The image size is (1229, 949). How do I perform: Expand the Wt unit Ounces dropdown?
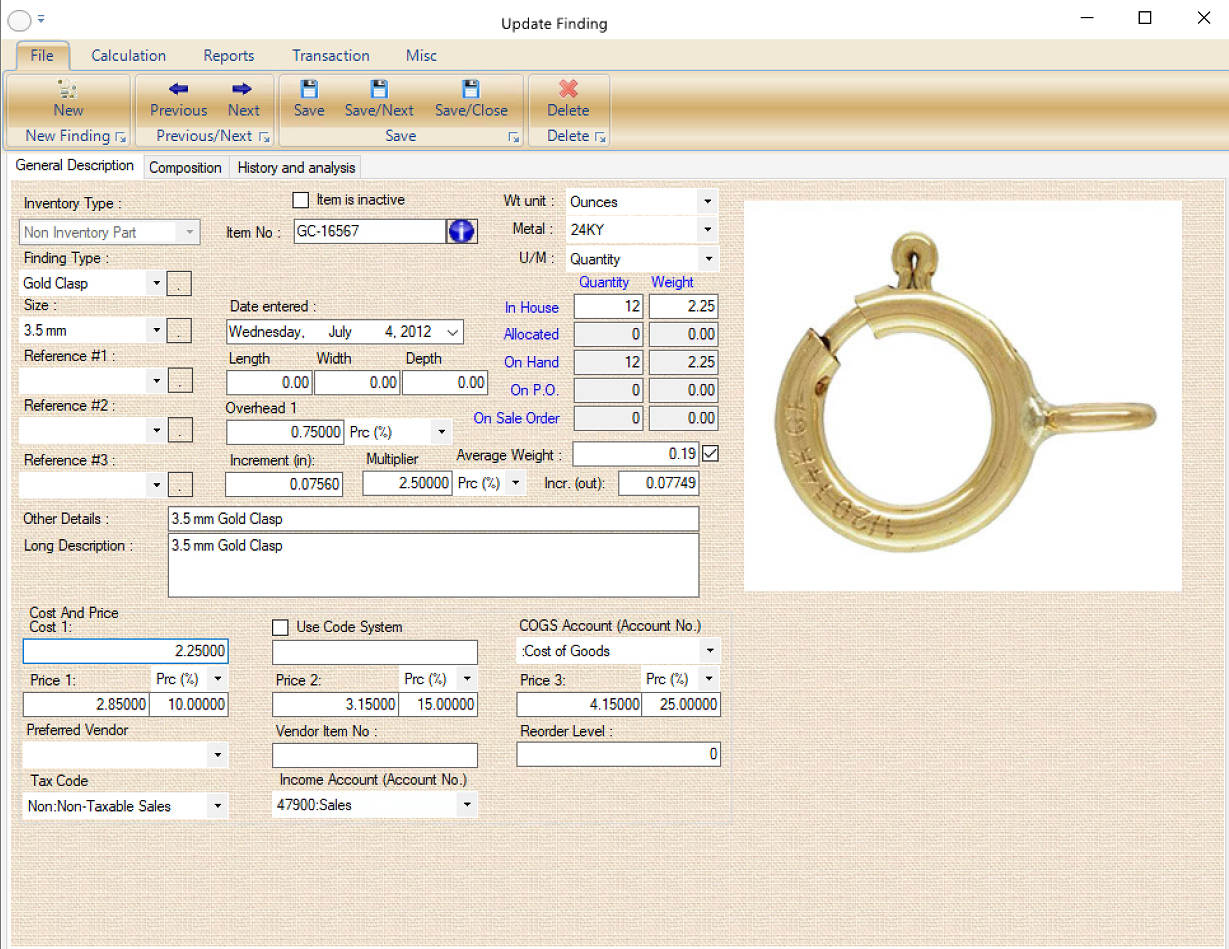(707, 202)
